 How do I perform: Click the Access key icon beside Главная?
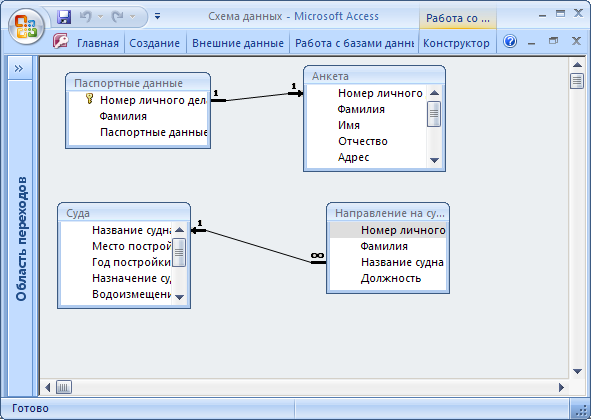pyautogui.click(x=60, y=41)
